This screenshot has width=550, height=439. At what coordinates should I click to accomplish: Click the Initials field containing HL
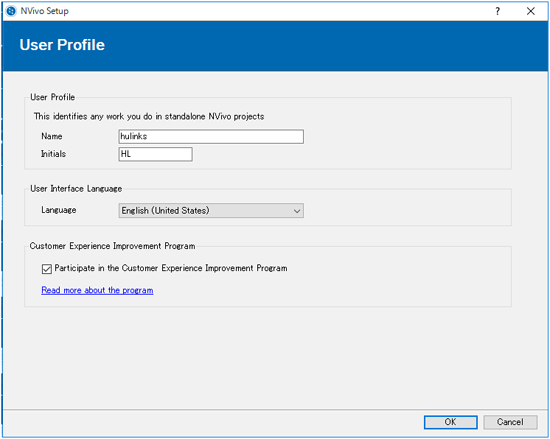(x=155, y=154)
